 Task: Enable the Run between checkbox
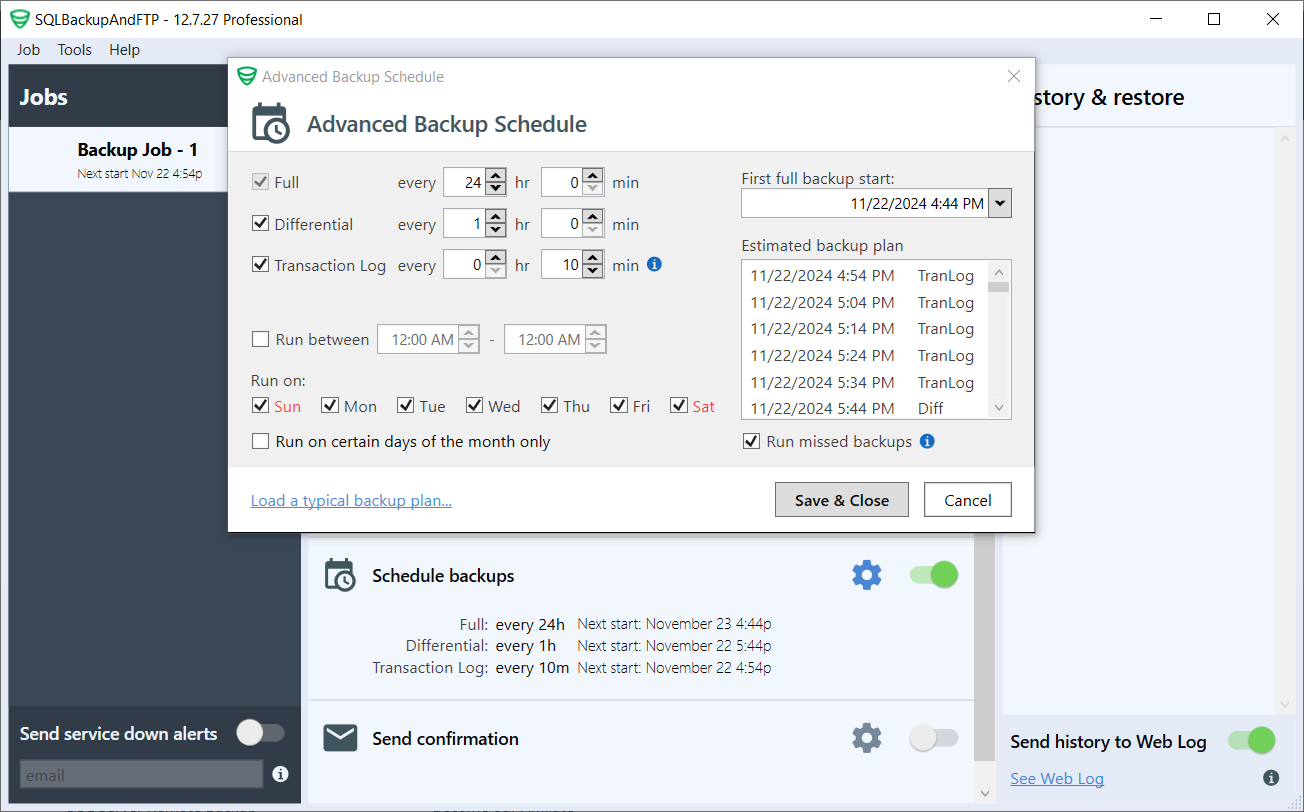click(260, 339)
